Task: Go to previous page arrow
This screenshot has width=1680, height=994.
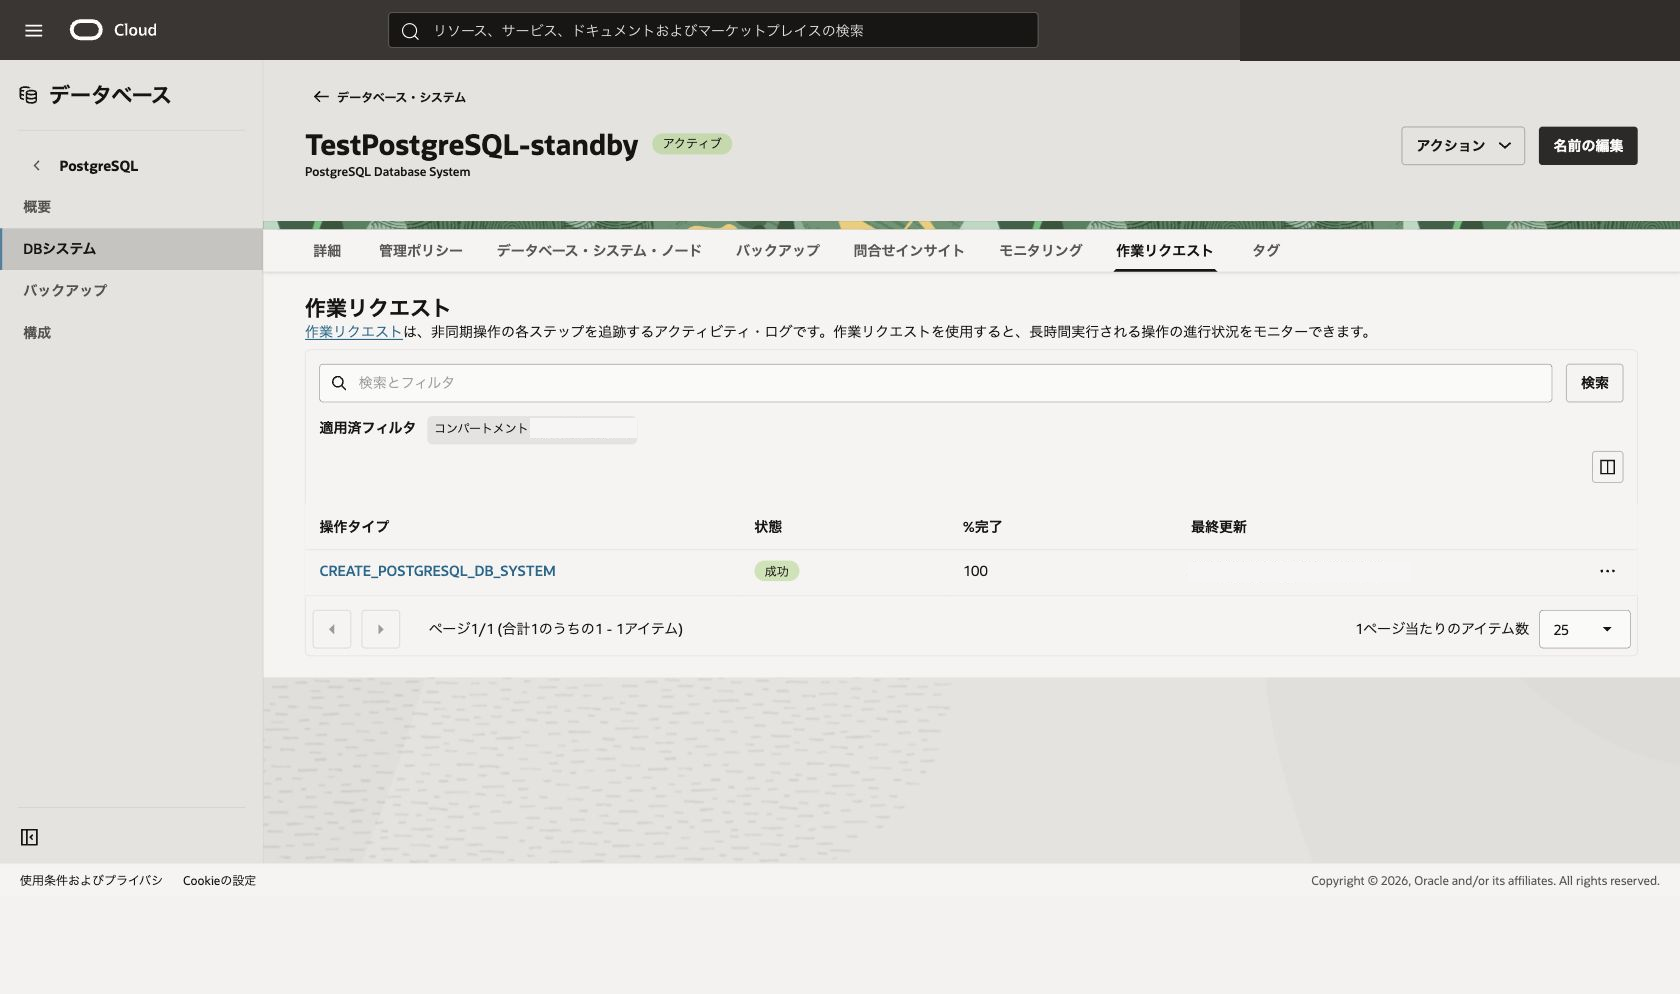Action: click(x=332, y=629)
